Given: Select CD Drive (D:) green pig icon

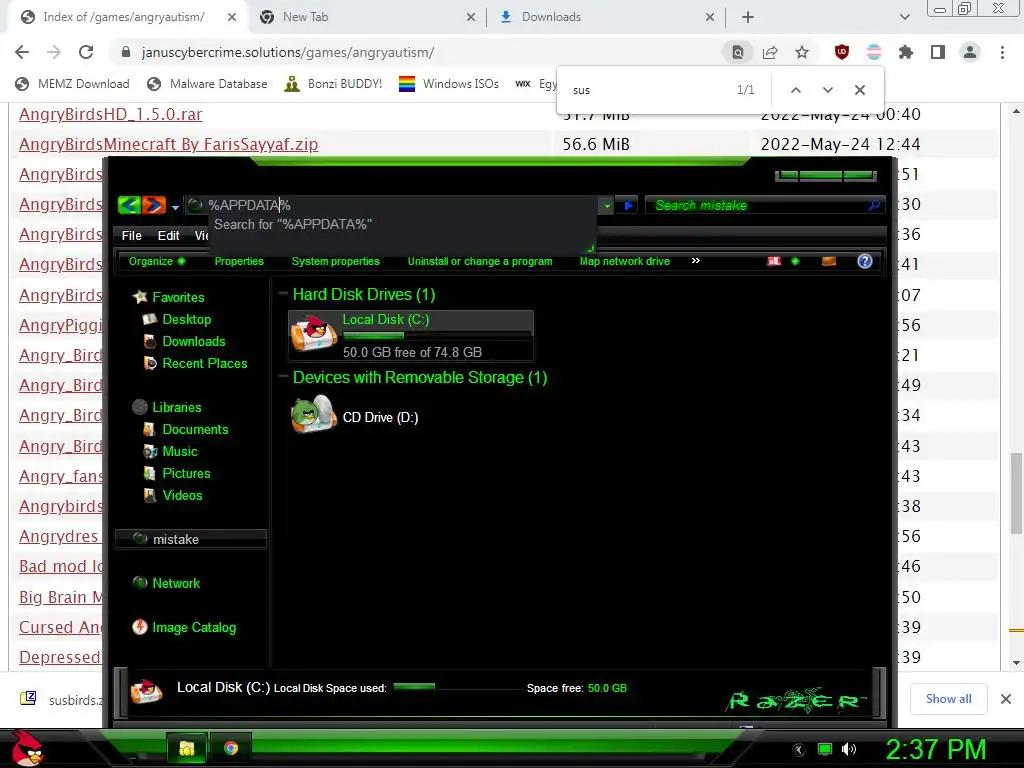Looking at the screenshot, I should click(313, 415).
